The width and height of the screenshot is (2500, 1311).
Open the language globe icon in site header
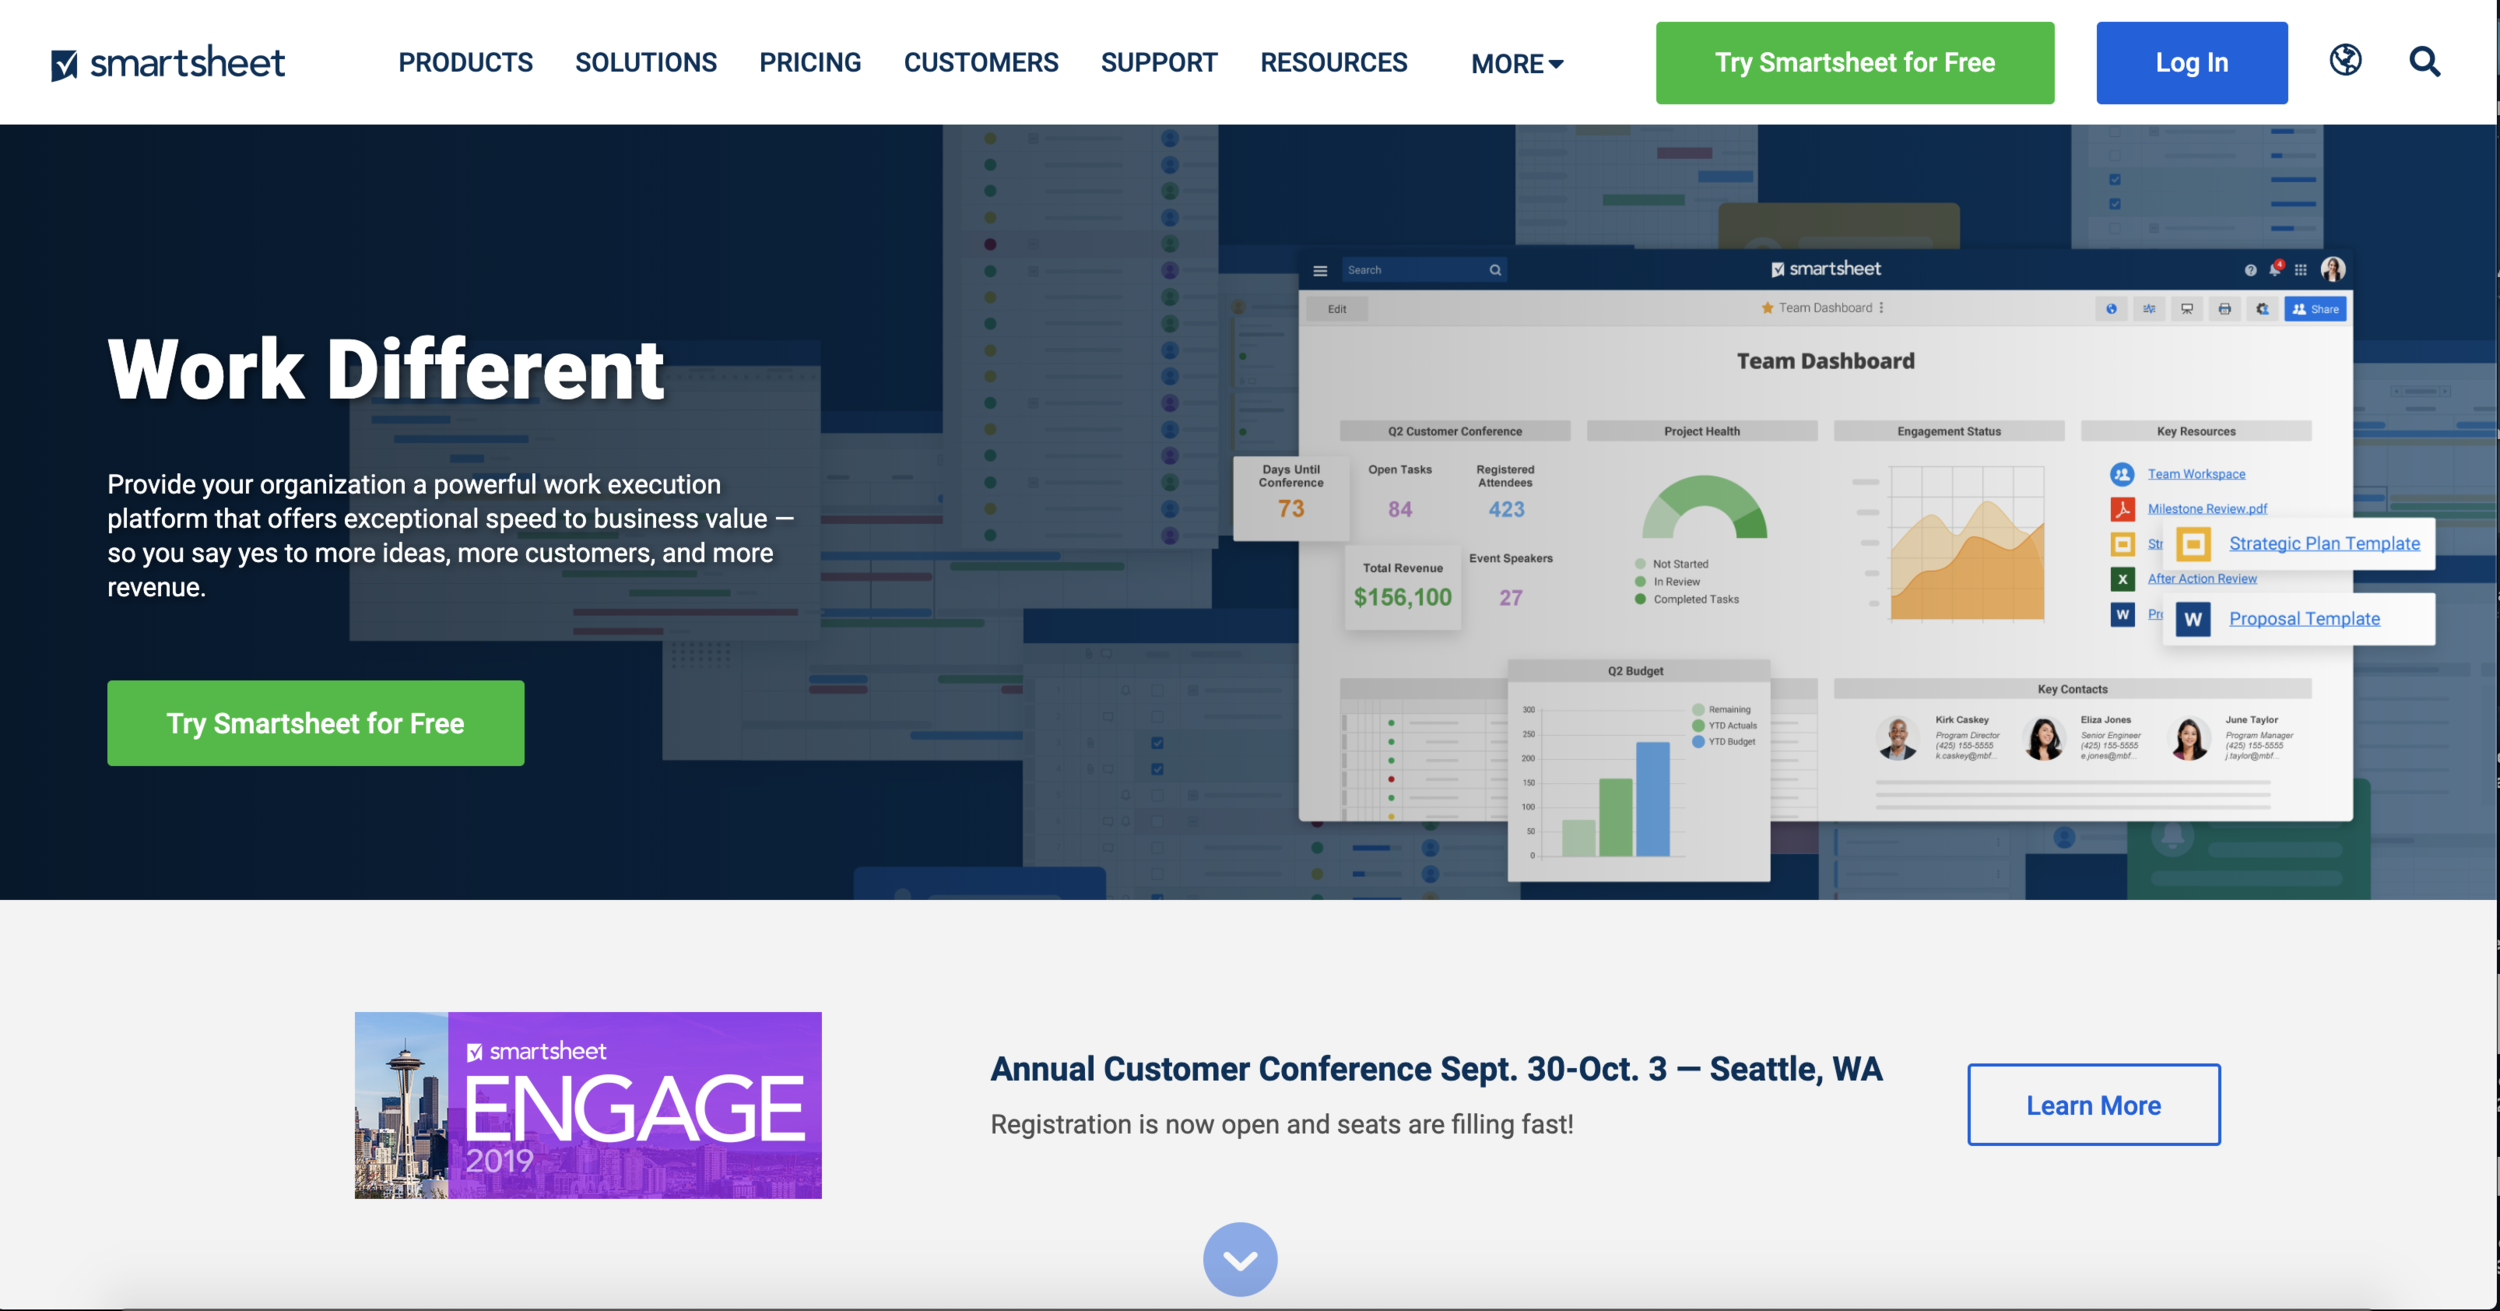tap(2345, 60)
